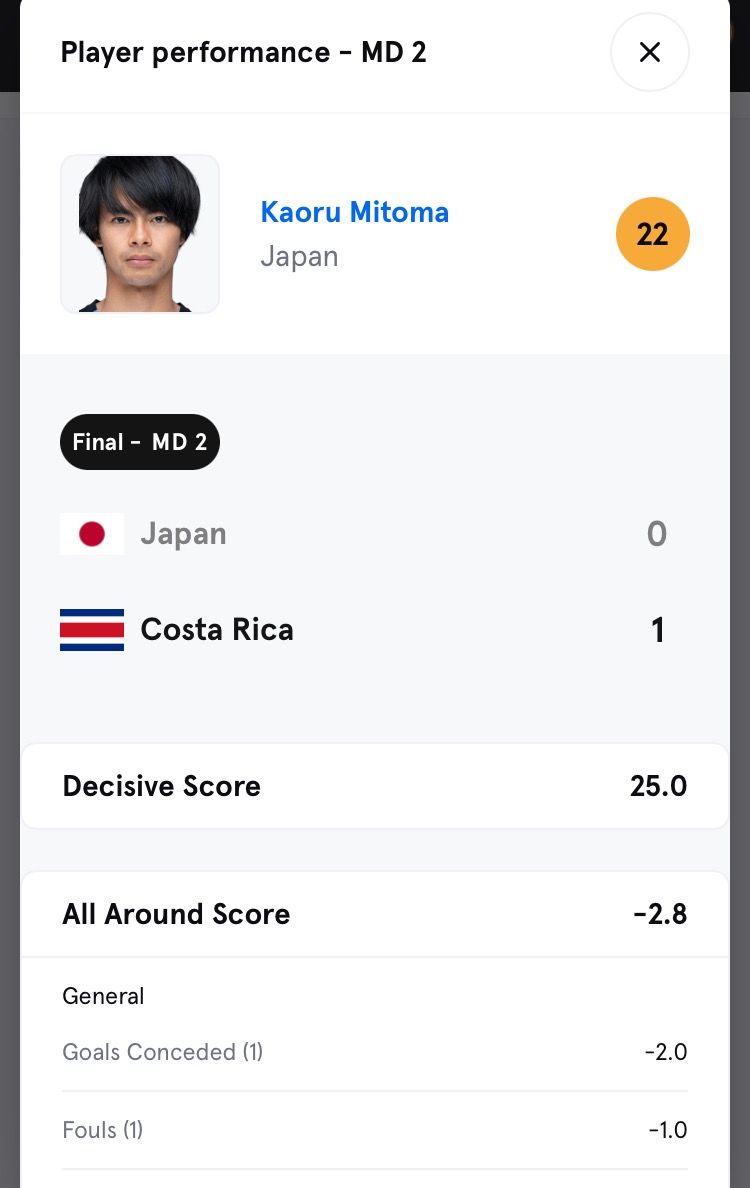Select the Costa Rica team name
The height and width of the screenshot is (1188, 750).
coord(217,630)
